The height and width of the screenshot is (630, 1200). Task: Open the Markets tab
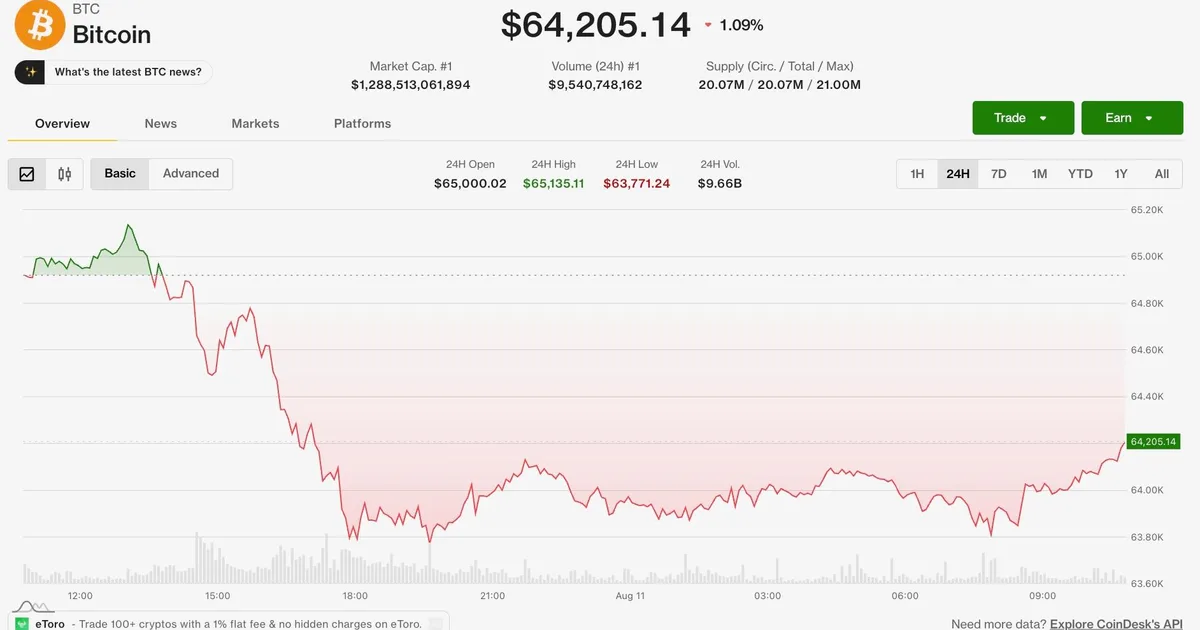pyautogui.click(x=255, y=124)
